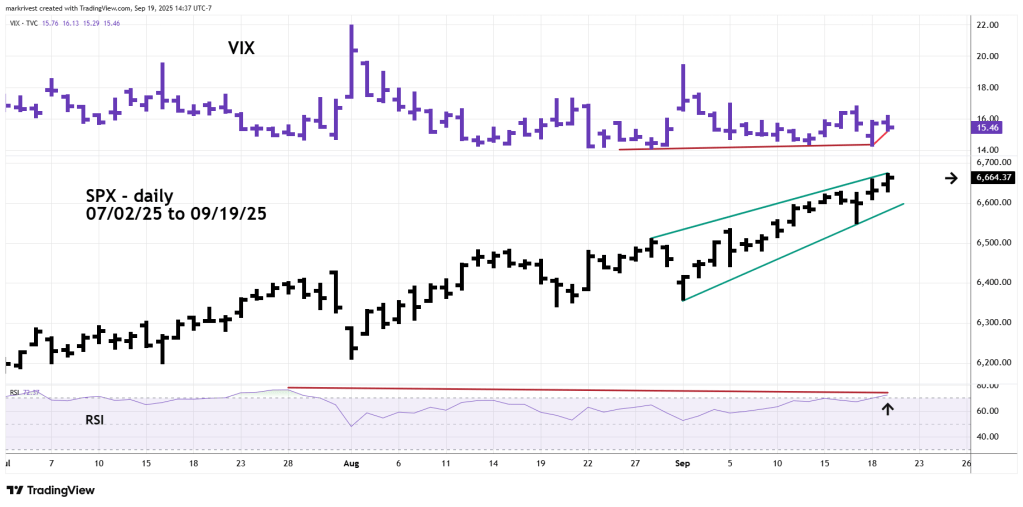This screenshot has height=507, width=1023.
Task: Click the Aug label on the date axis
Action: coord(350,464)
